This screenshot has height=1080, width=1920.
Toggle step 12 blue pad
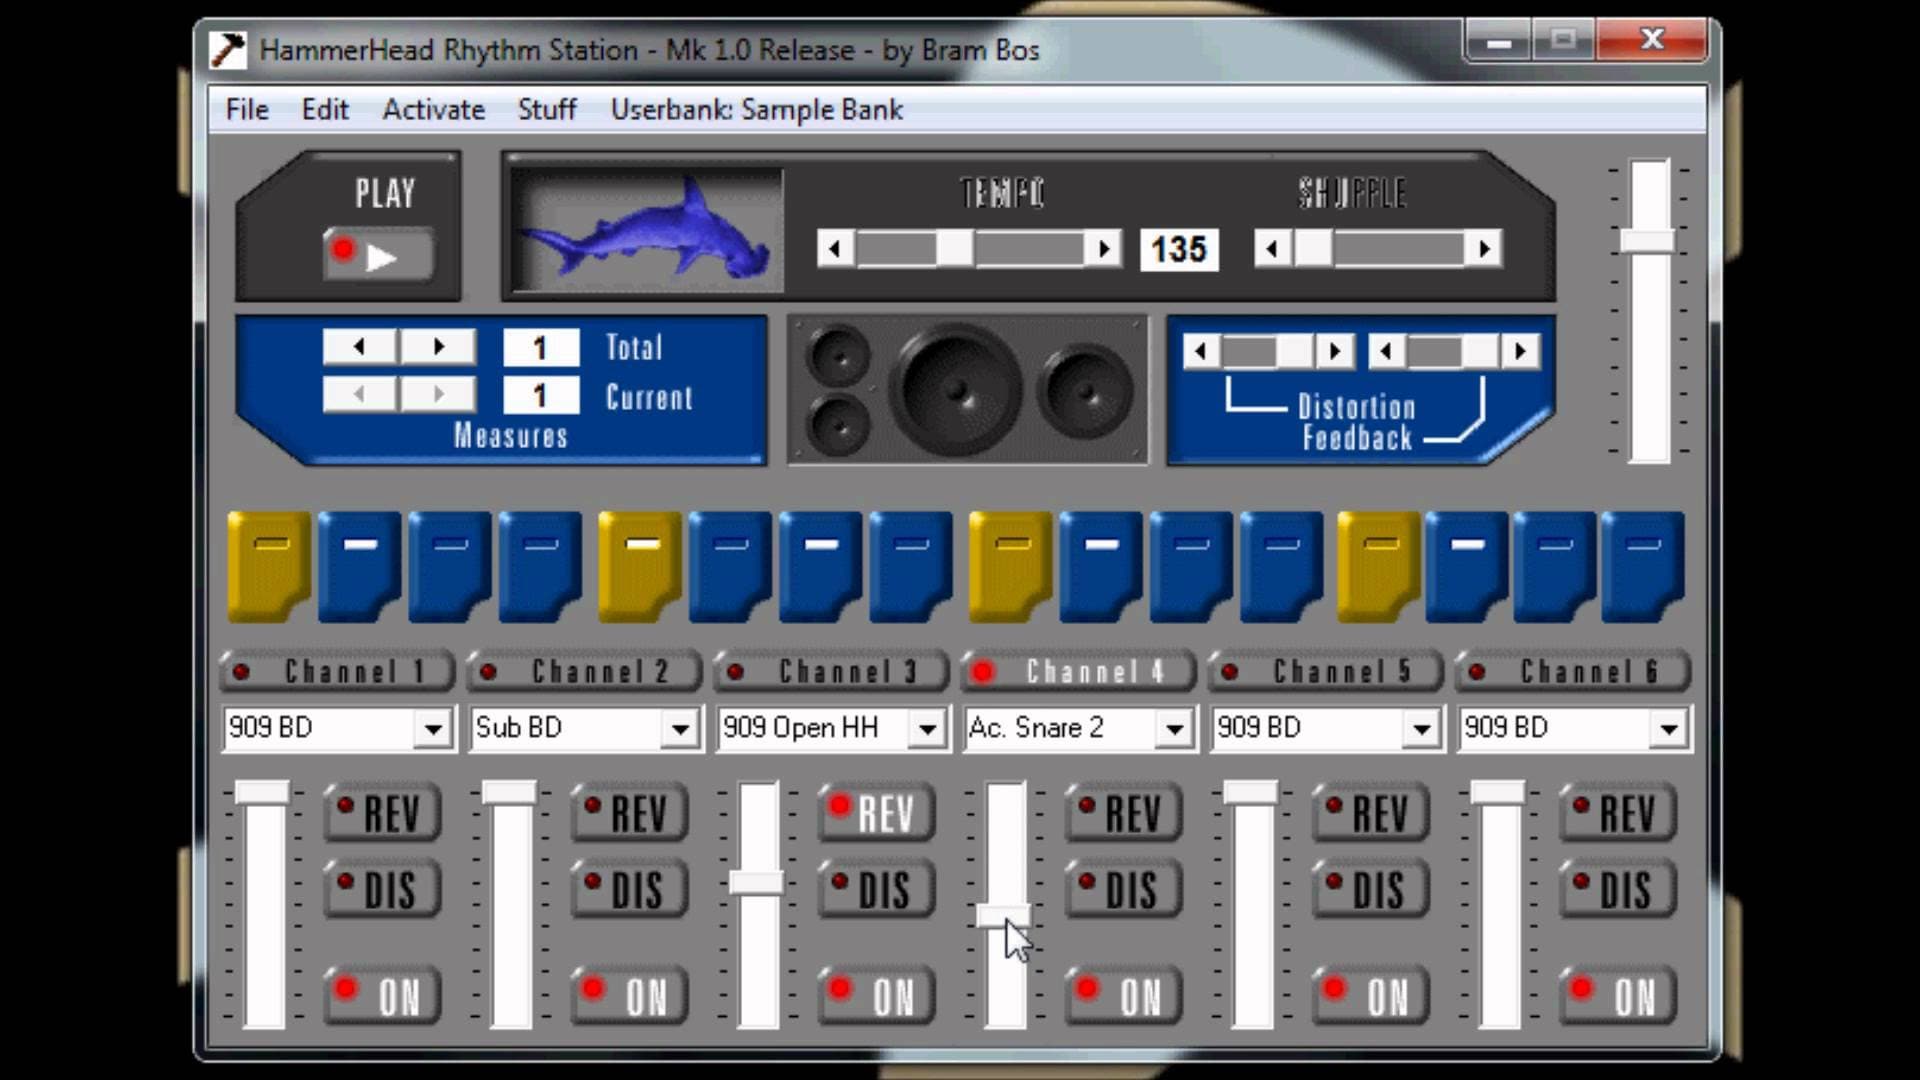[x=1281, y=566]
